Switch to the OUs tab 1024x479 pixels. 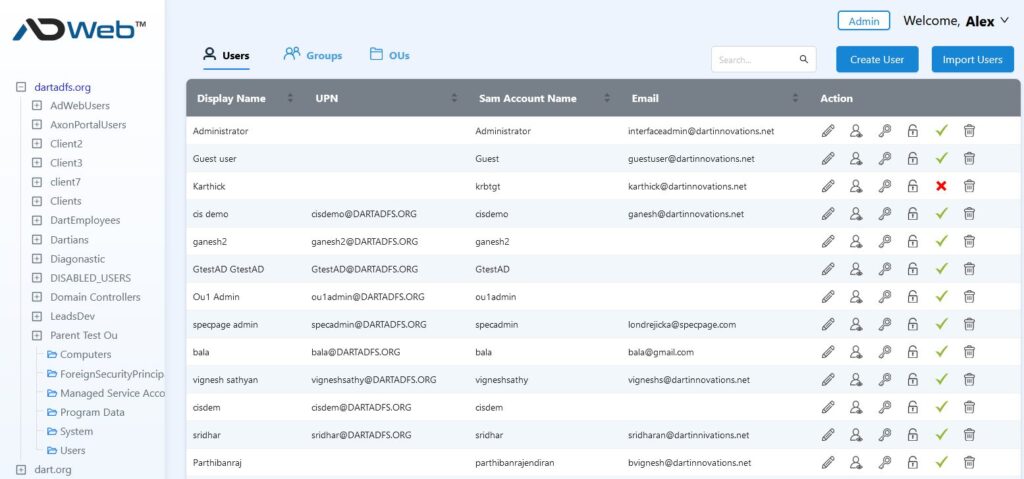point(390,56)
